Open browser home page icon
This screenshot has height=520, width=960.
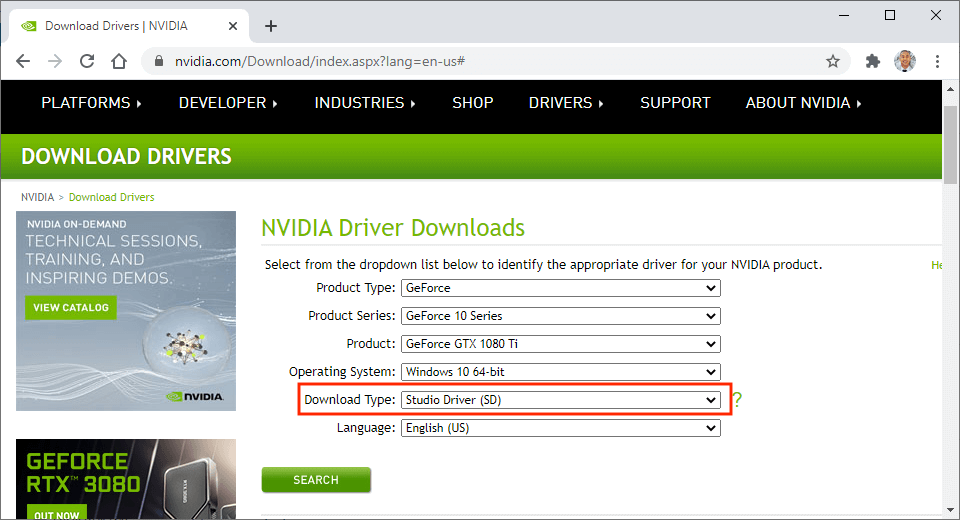(119, 61)
